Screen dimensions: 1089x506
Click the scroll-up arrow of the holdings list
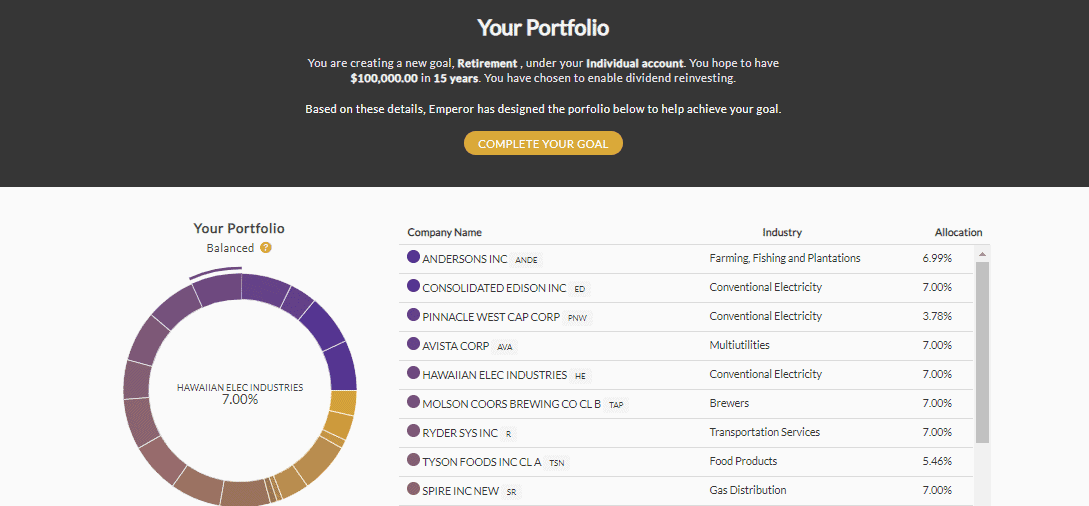(x=982, y=254)
